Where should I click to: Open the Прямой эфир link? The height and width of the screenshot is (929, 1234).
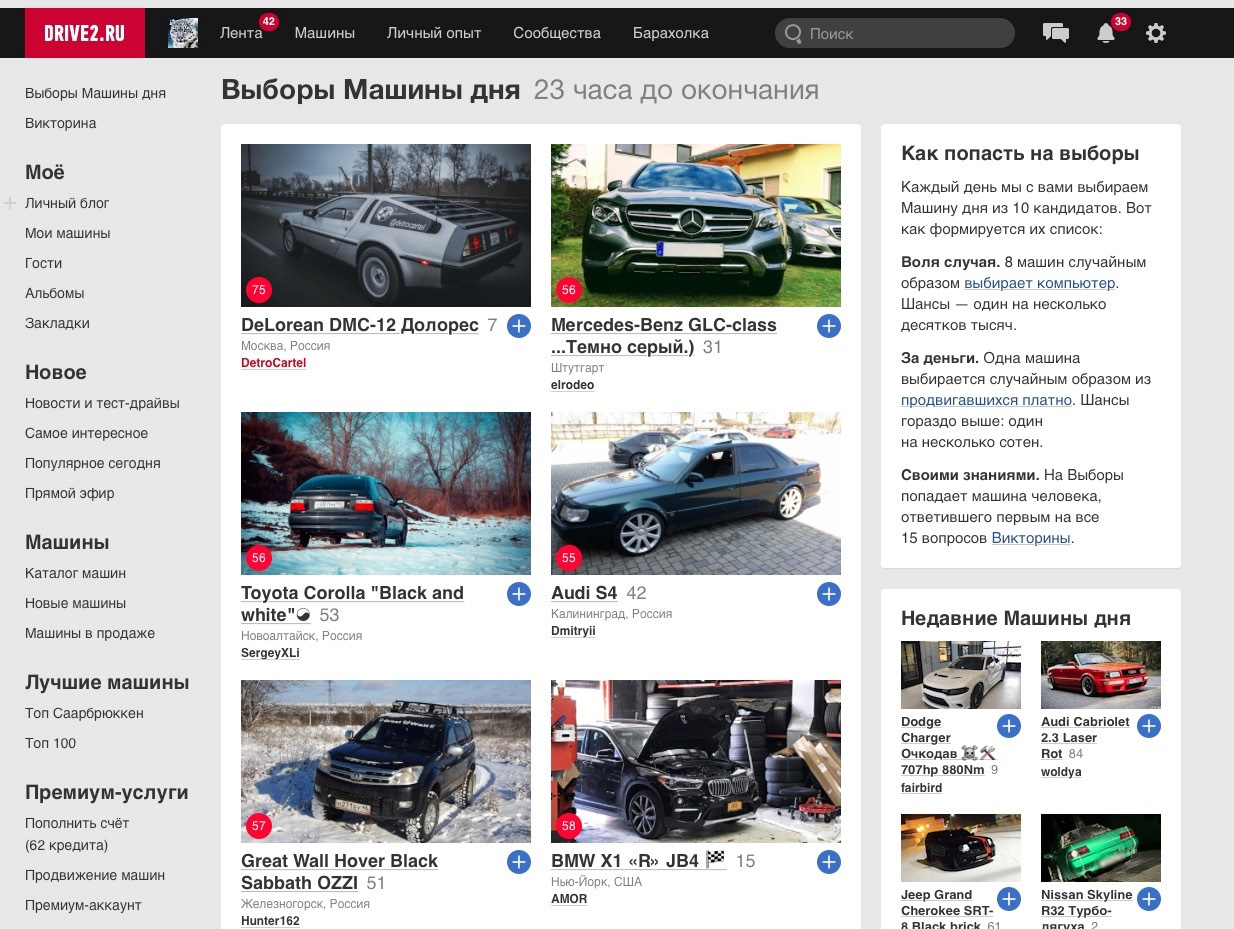(x=70, y=493)
